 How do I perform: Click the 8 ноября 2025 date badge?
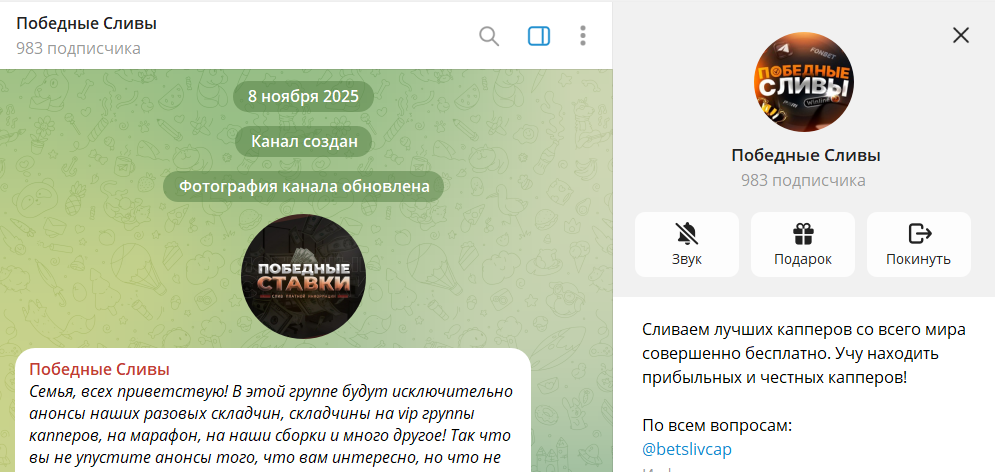303,96
